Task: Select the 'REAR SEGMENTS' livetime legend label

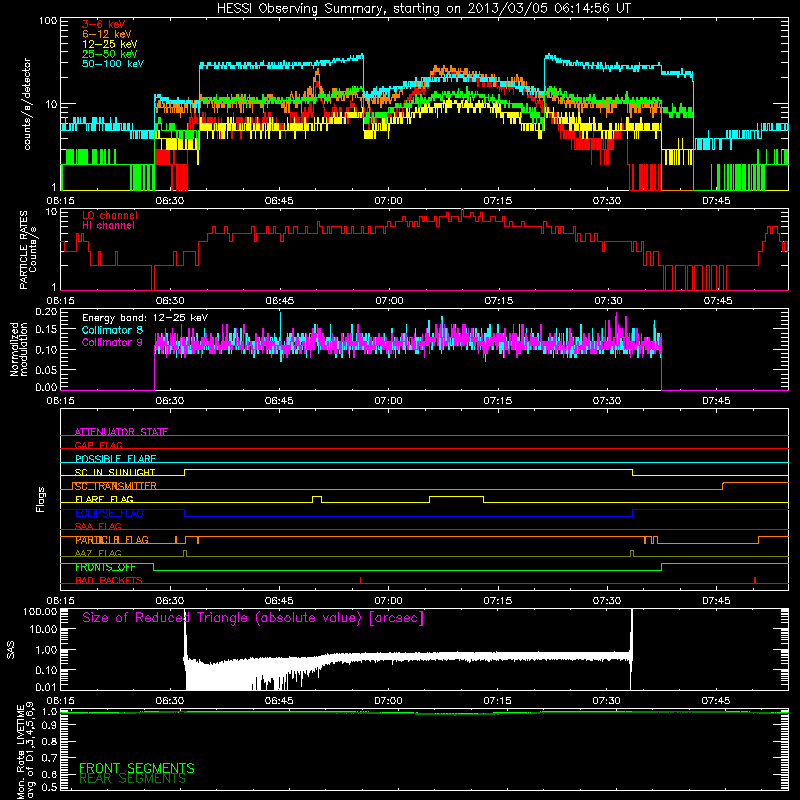Action: pyautogui.click(x=132, y=779)
